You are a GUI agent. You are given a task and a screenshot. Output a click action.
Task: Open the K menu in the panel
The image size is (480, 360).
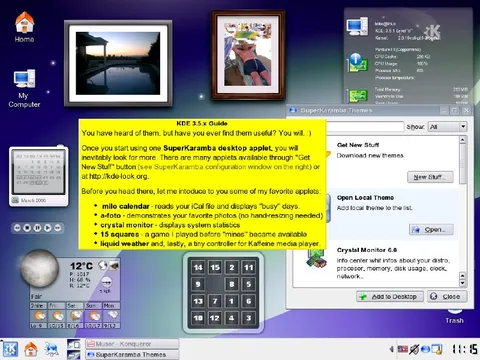tap(10, 349)
